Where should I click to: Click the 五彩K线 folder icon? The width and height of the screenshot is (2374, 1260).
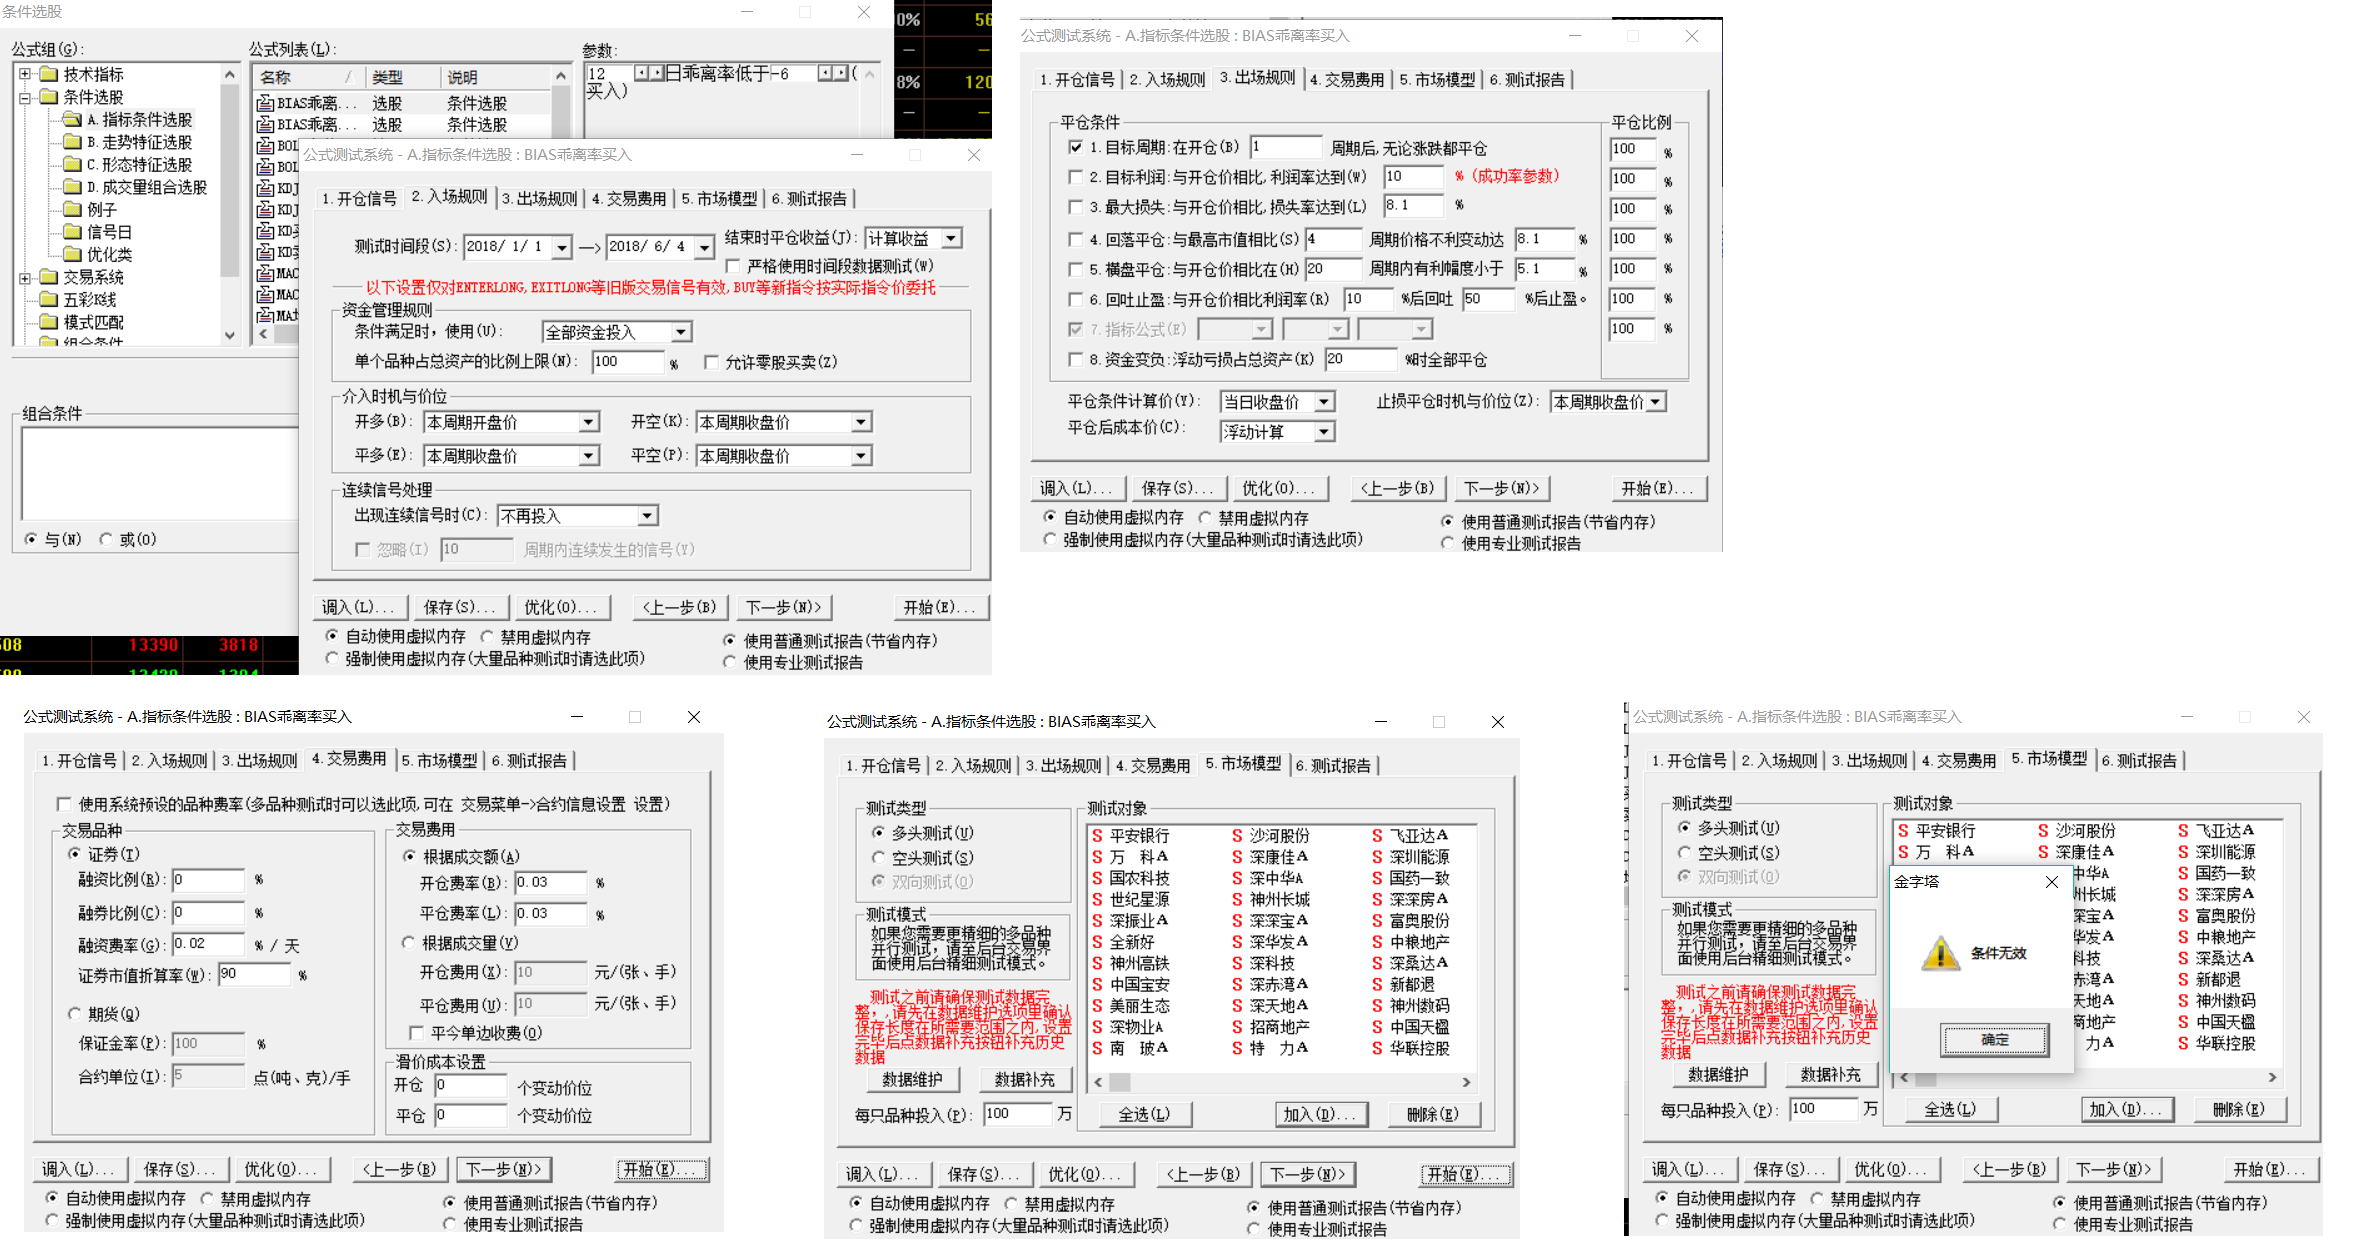[49, 299]
